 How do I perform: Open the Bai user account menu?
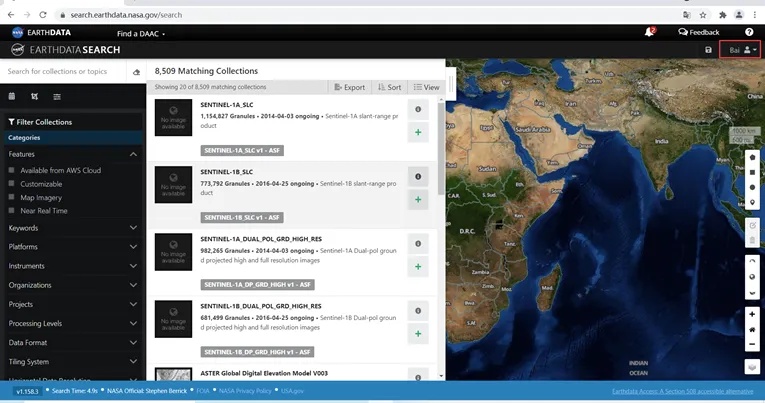coord(740,50)
